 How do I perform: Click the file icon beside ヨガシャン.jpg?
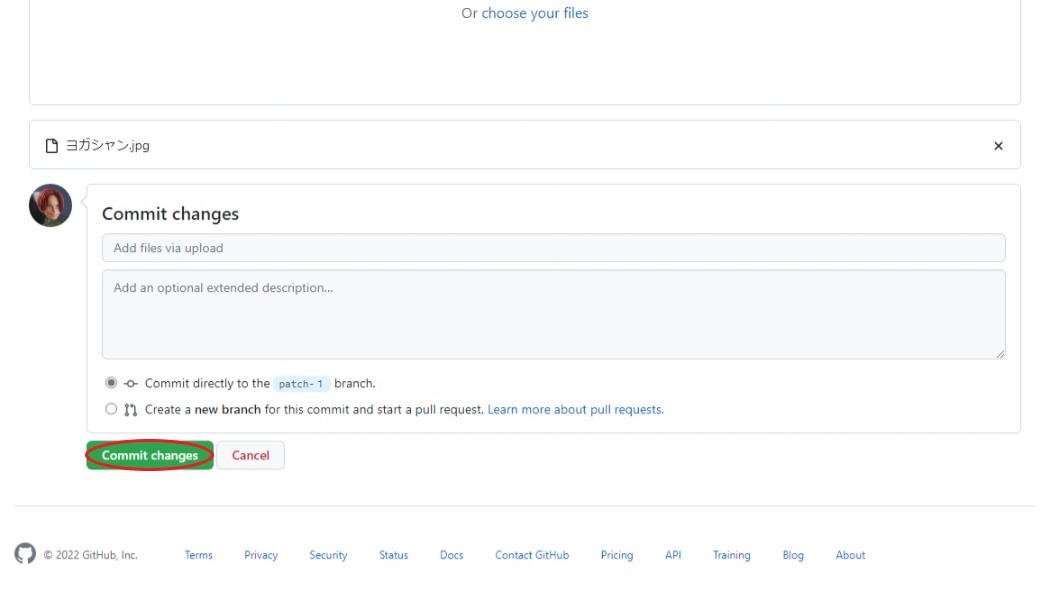[x=52, y=146]
